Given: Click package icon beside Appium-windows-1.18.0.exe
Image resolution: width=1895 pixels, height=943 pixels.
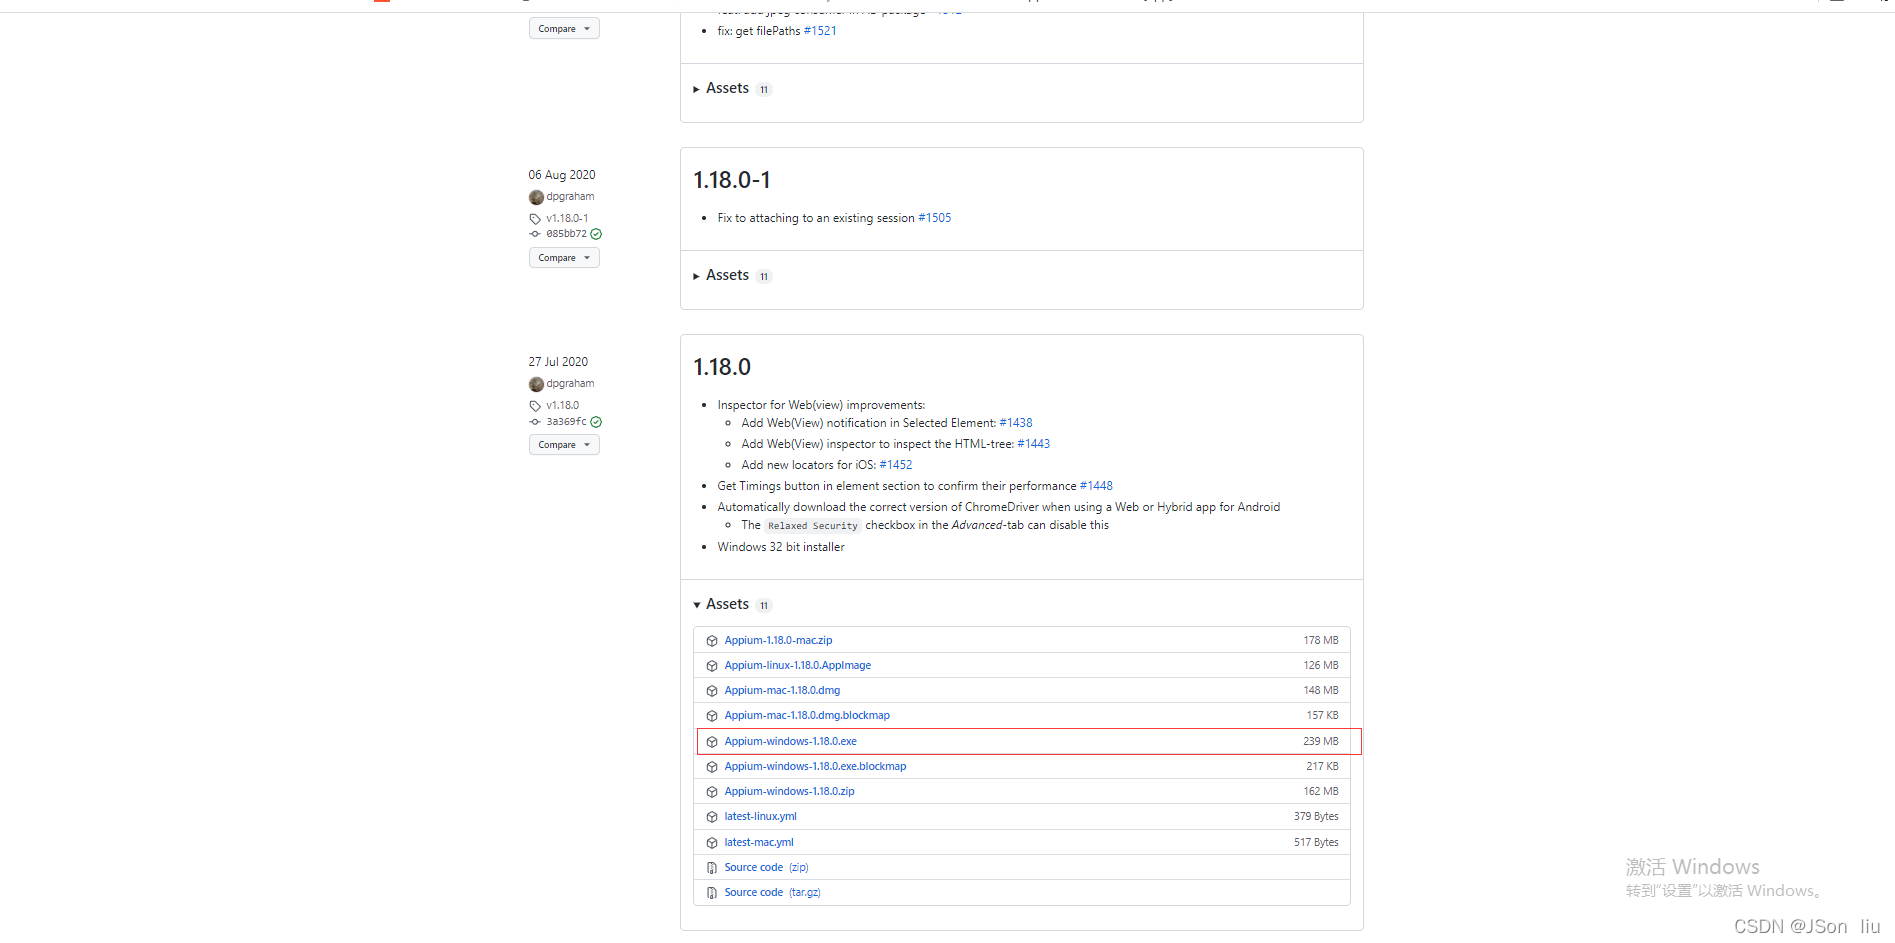Looking at the screenshot, I should [x=712, y=742].
